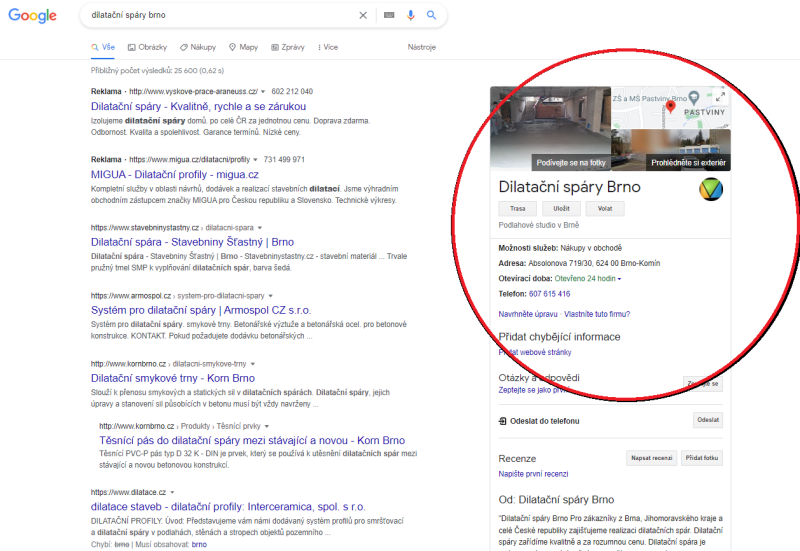Click phone number 731 499 971 in ad
Screen dimensions: 800x551
click(x=284, y=160)
